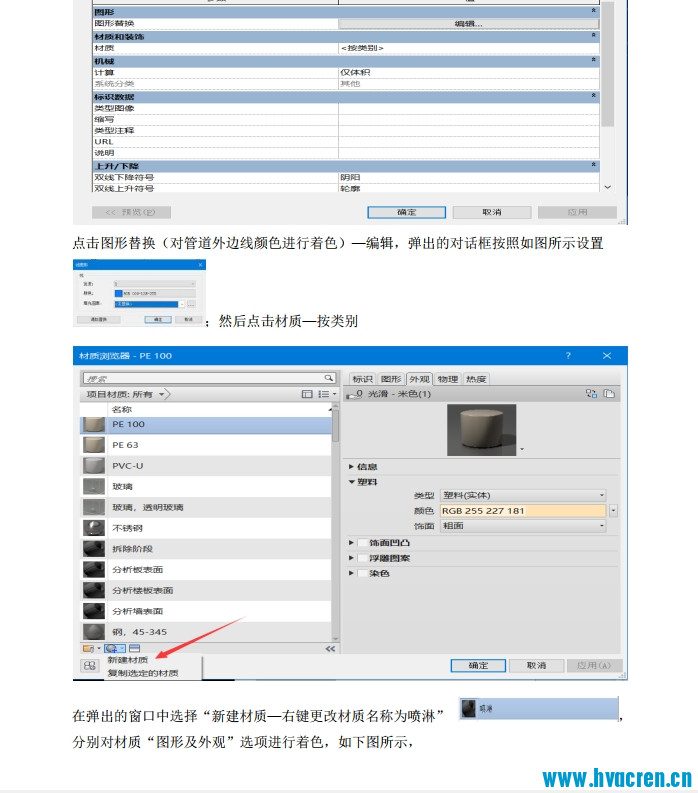The image size is (698, 793).
Task: Click the shared-asset hand icon before 光滑 - 米色(1)
Action: (355, 394)
